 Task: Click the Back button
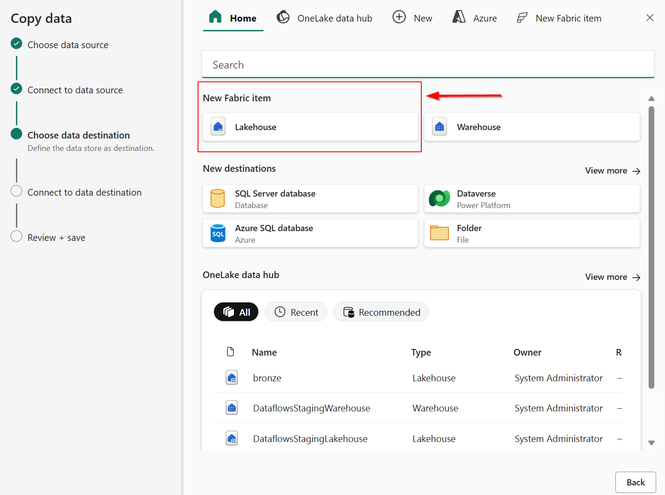point(635,482)
